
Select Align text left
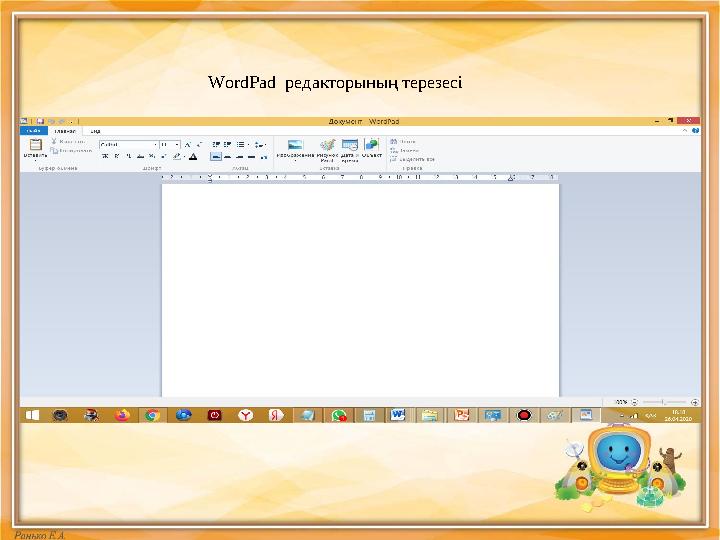(x=216, y=157)
